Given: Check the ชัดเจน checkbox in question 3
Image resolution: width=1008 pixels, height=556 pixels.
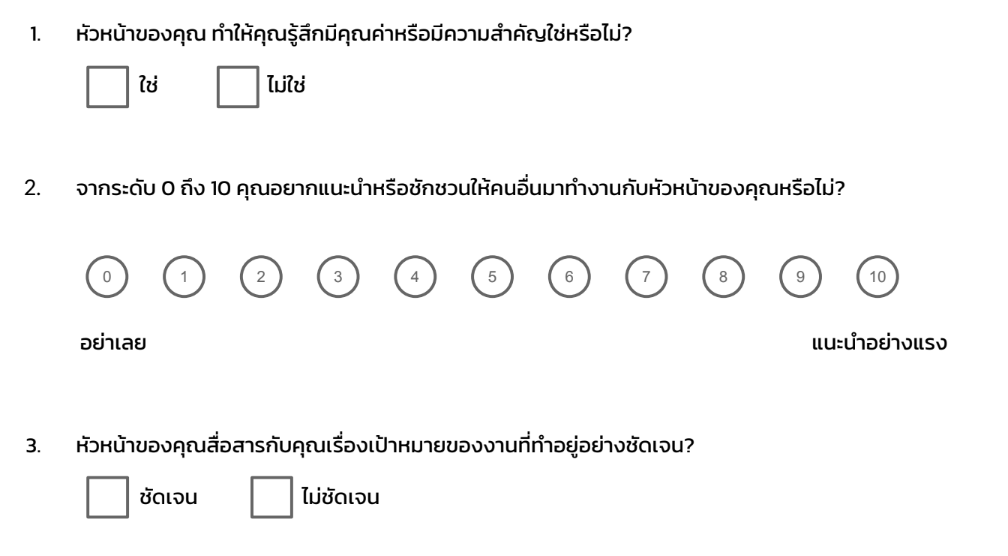Looking at the screenshot, I should (107, 497).
